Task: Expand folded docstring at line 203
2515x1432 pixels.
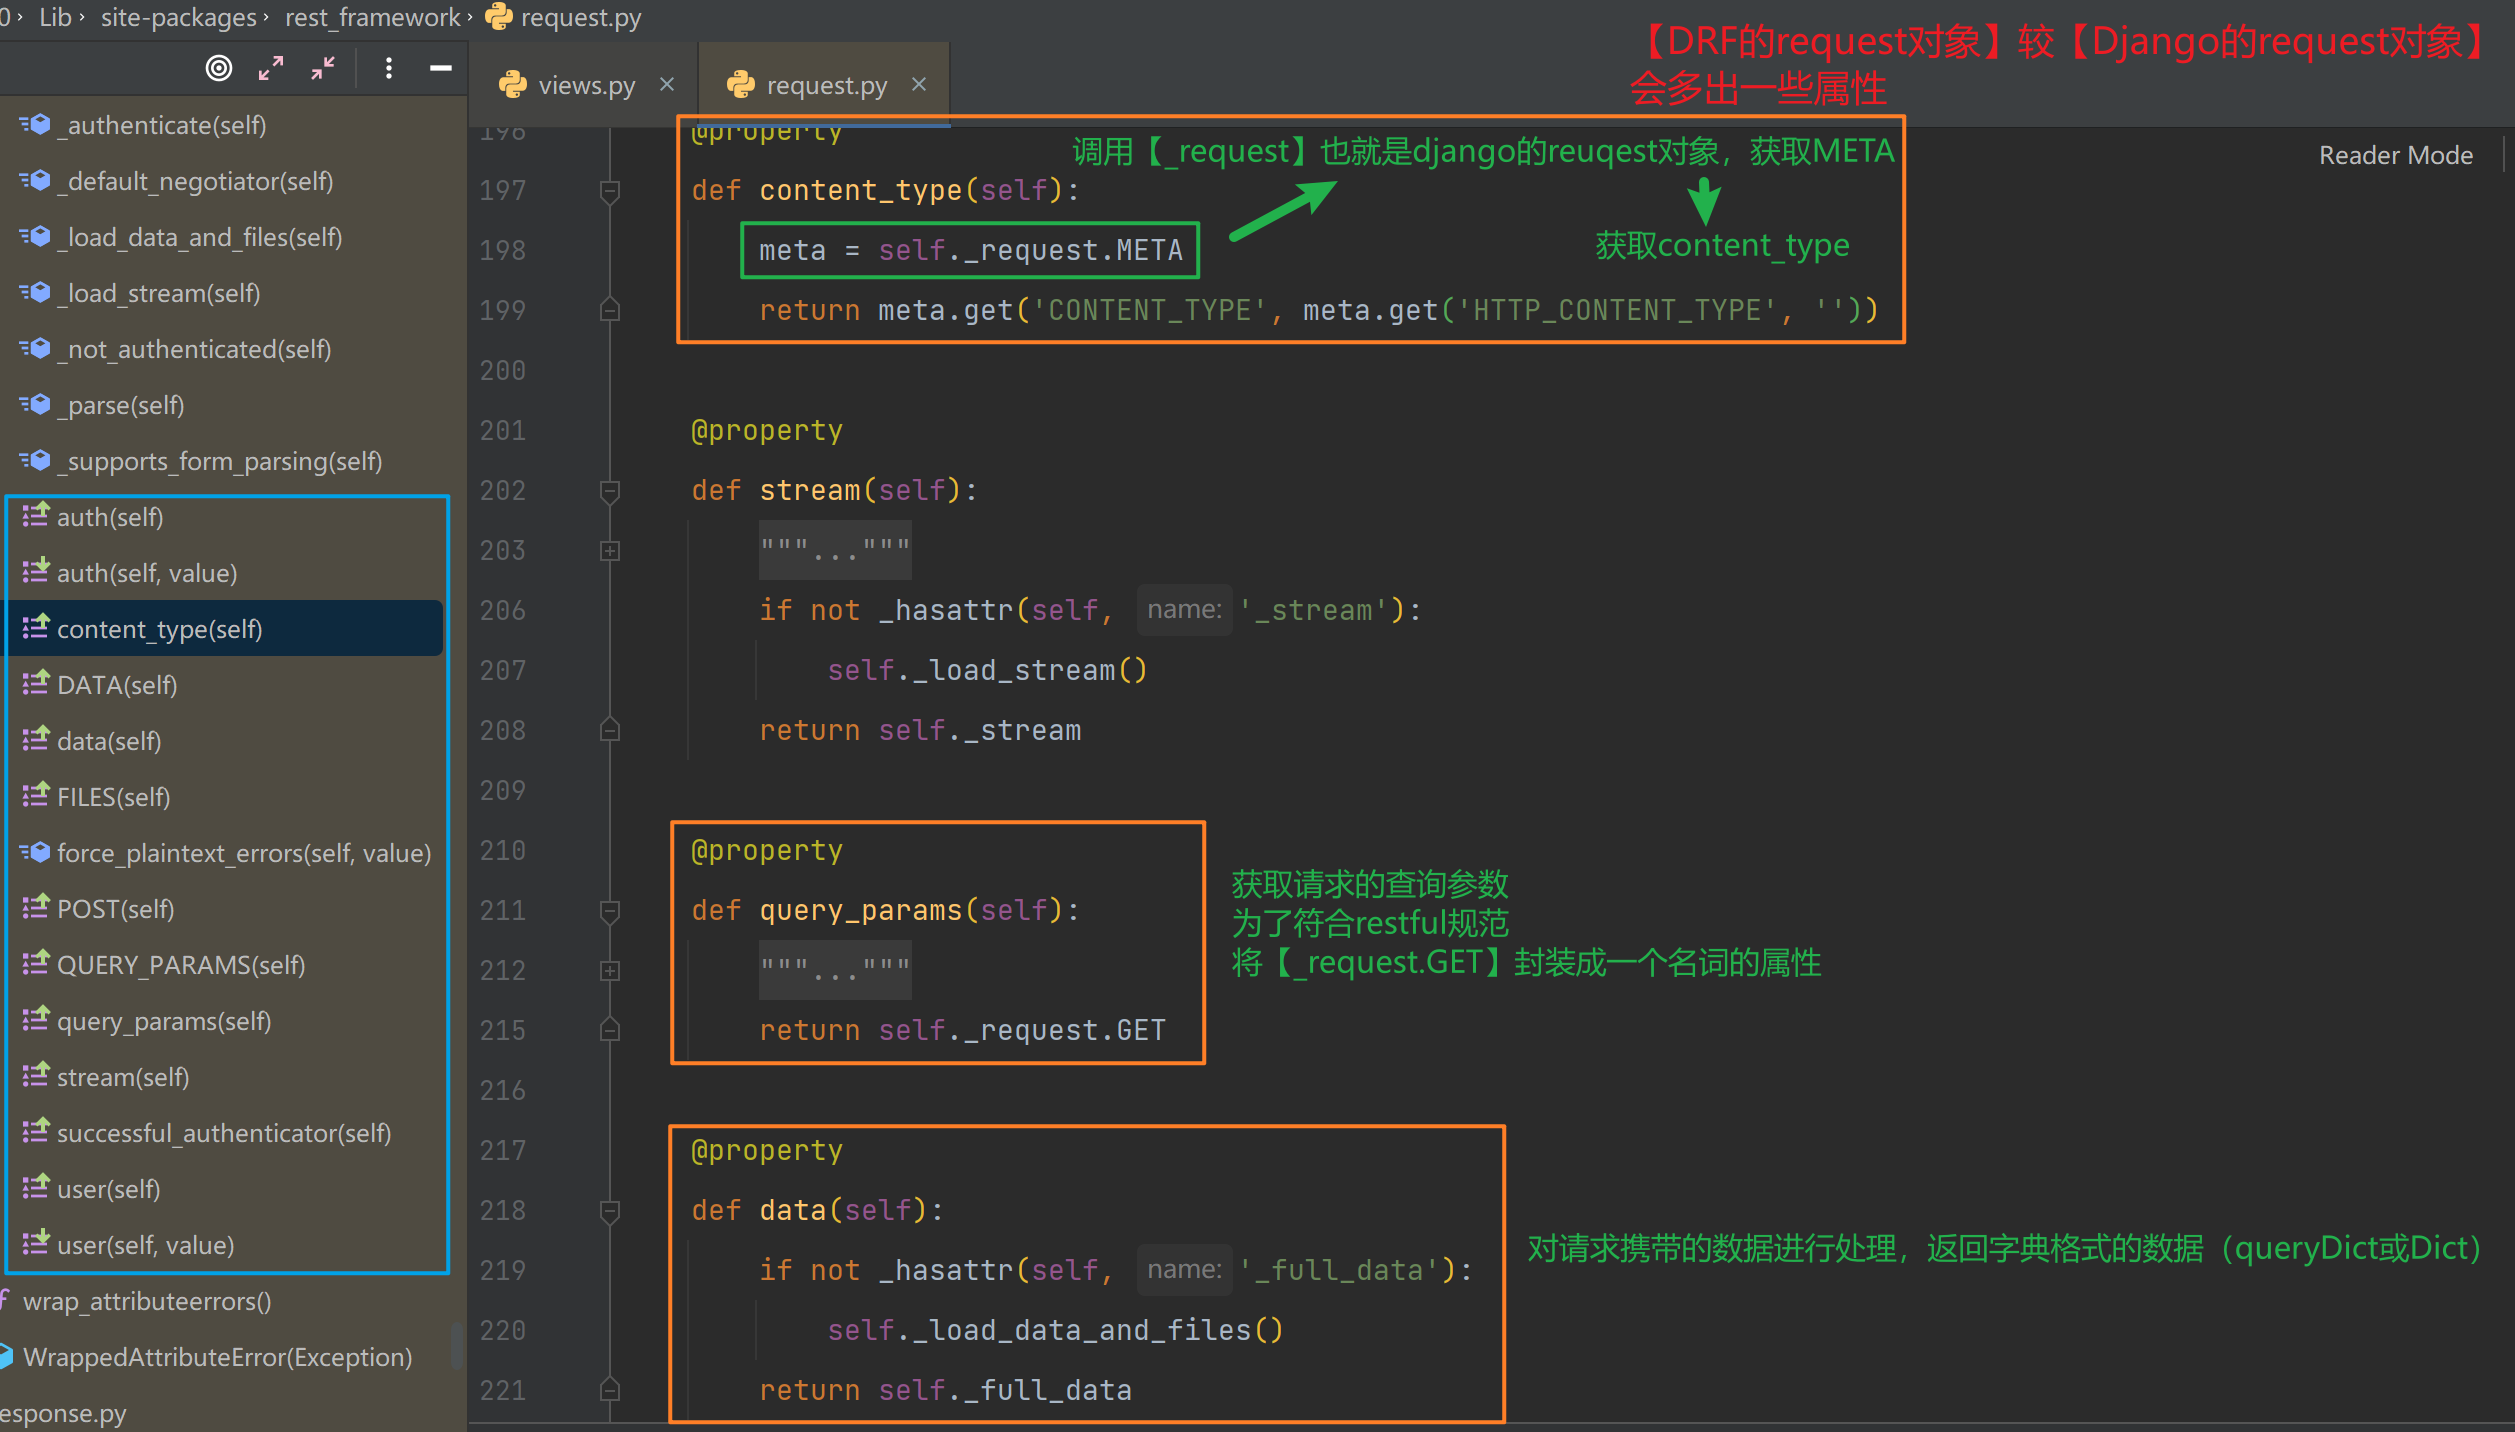Action: [x=609, y=550]
